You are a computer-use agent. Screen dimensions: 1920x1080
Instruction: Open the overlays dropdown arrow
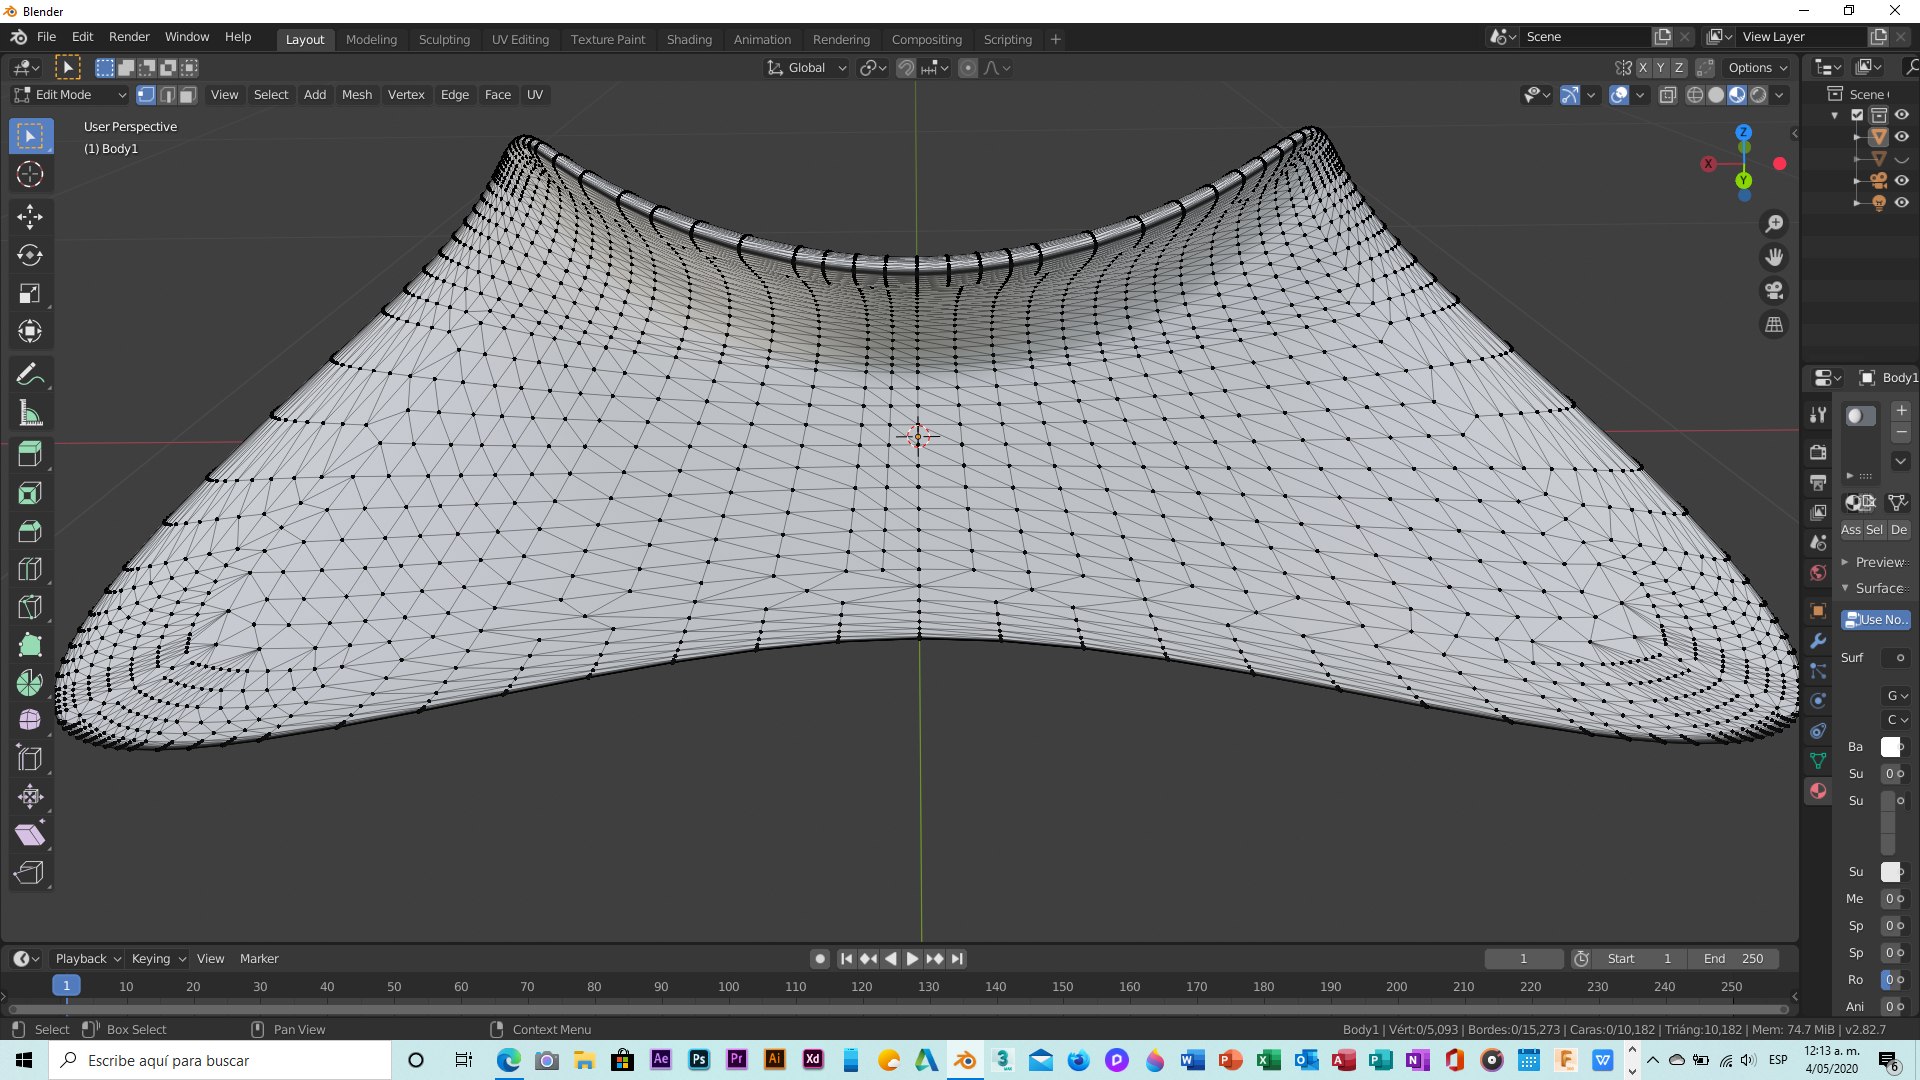click(x=1640, y=95)
